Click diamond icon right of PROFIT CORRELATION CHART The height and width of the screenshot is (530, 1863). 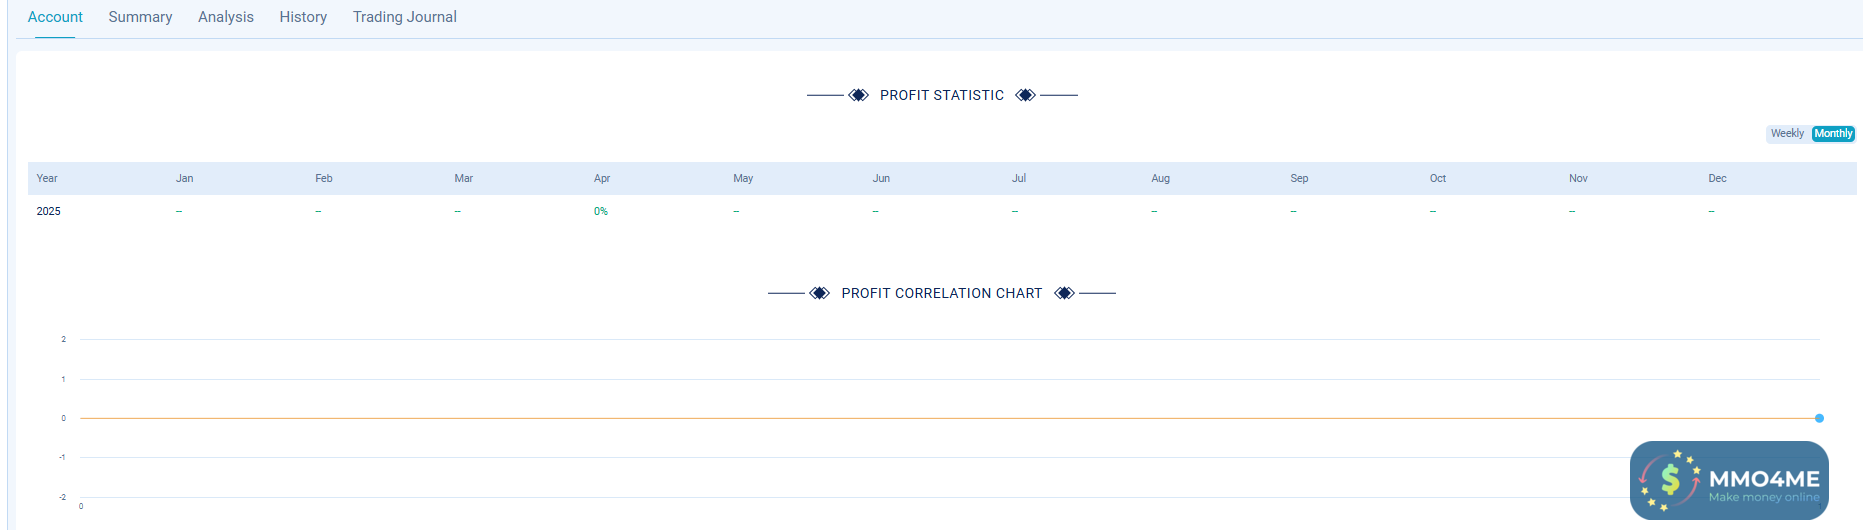click(1064, 293)
